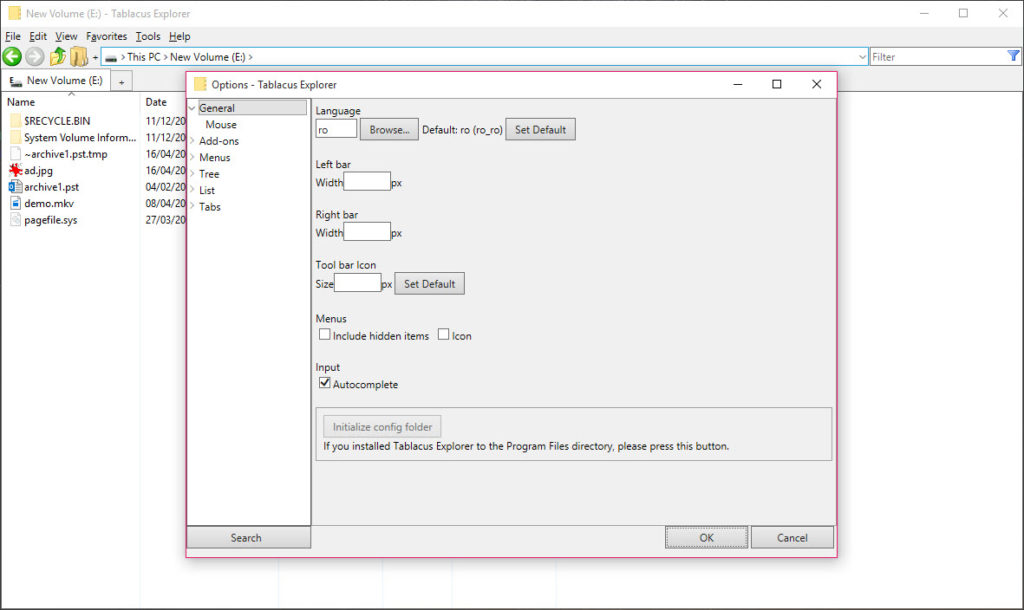
Task: Expand the Tabs options node
Action: pyautogui.click(x=192, y=206)
